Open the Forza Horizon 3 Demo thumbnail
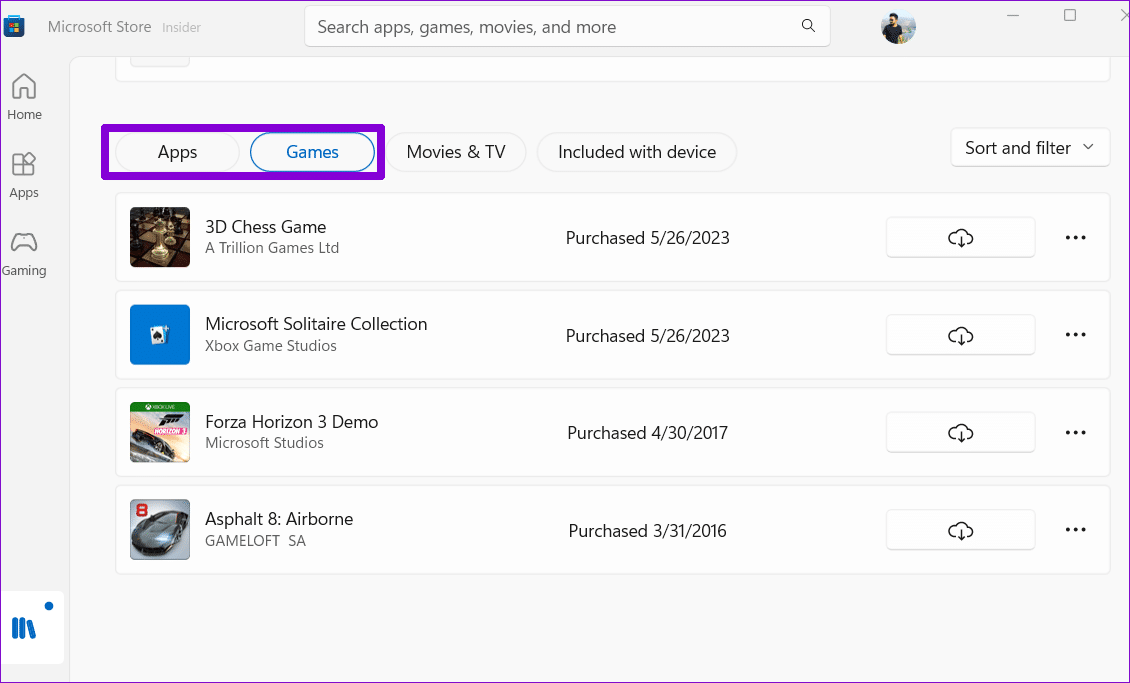Screen dimensions: 1130x683 [x=160, y=432]
